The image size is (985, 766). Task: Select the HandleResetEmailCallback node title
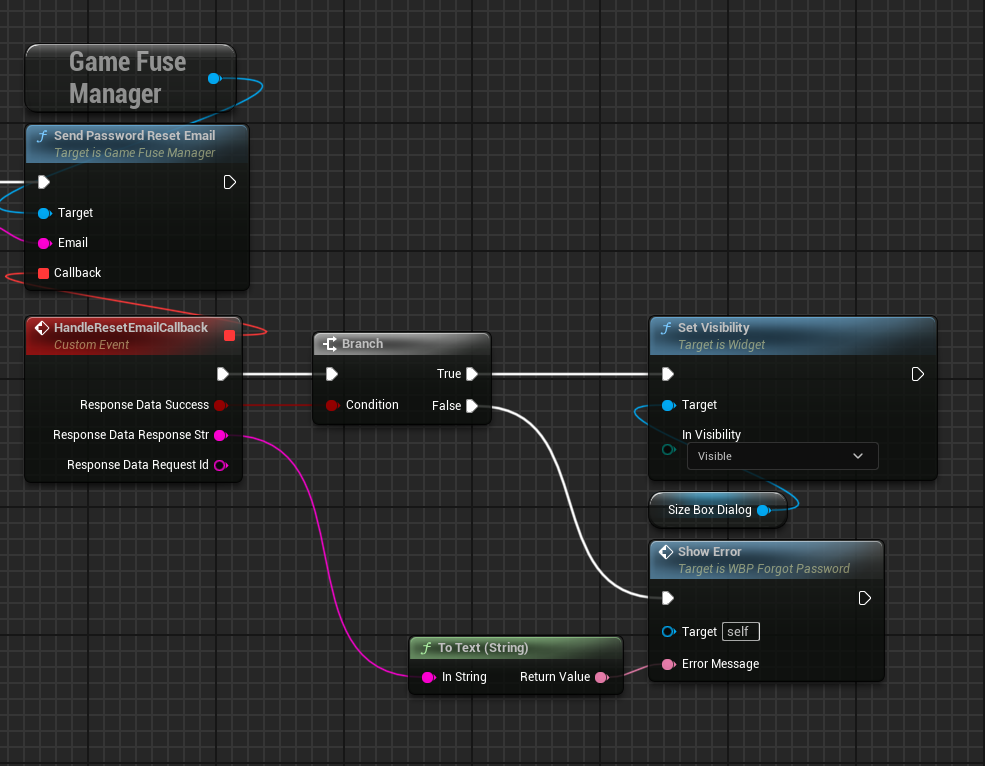coord(131,327)
